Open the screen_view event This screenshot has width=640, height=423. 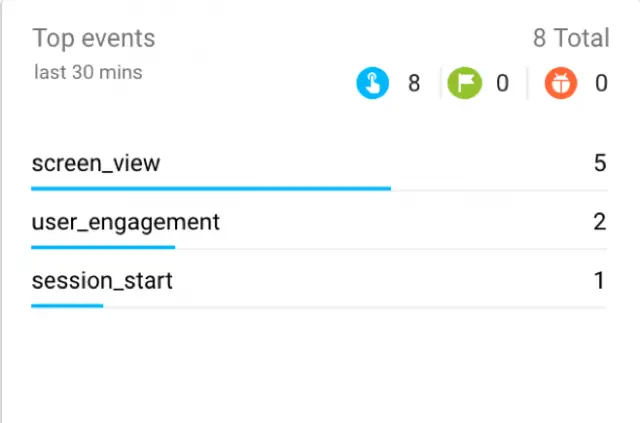[96, 163]
